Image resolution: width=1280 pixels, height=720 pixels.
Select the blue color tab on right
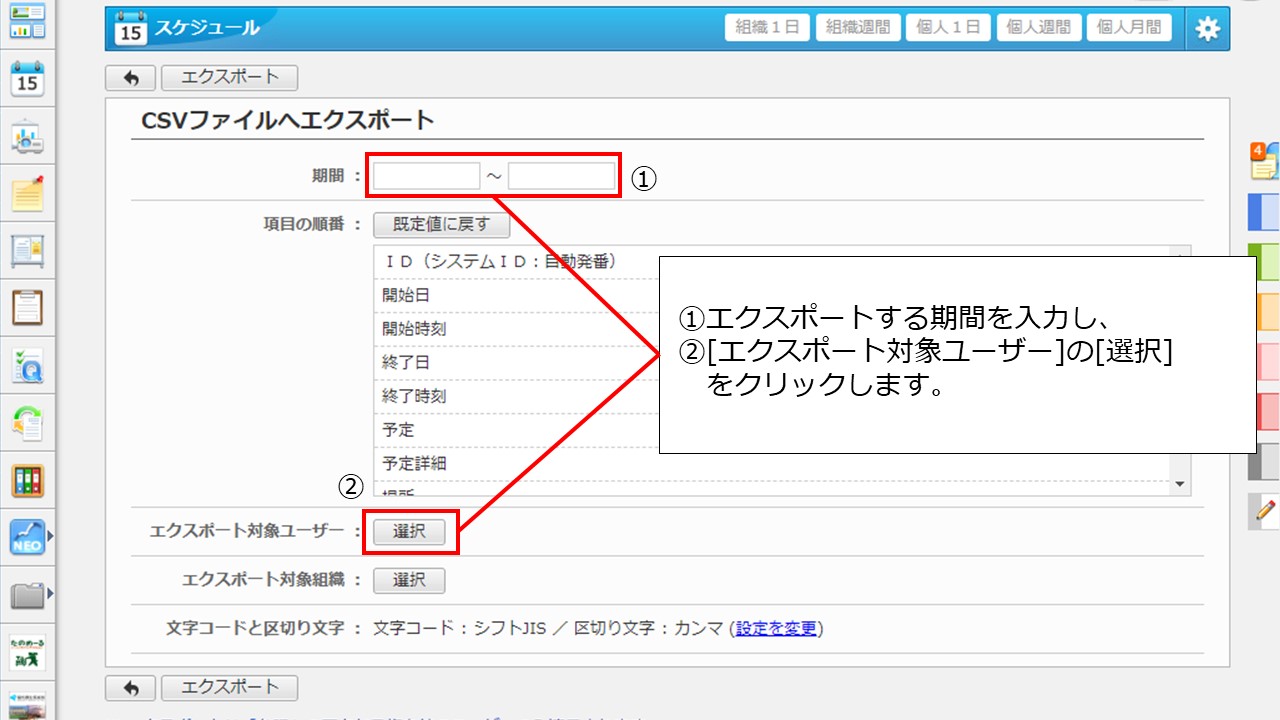[1264, 213]
